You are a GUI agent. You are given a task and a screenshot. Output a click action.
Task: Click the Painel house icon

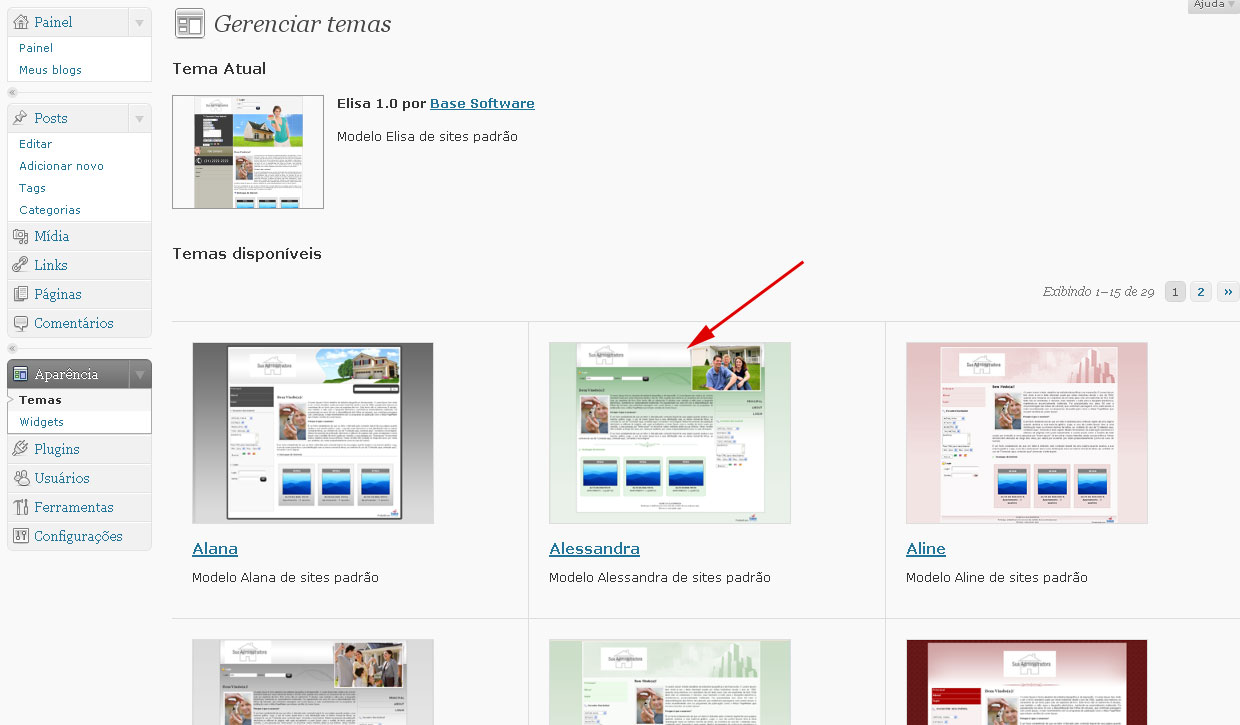tap(21, 22)
